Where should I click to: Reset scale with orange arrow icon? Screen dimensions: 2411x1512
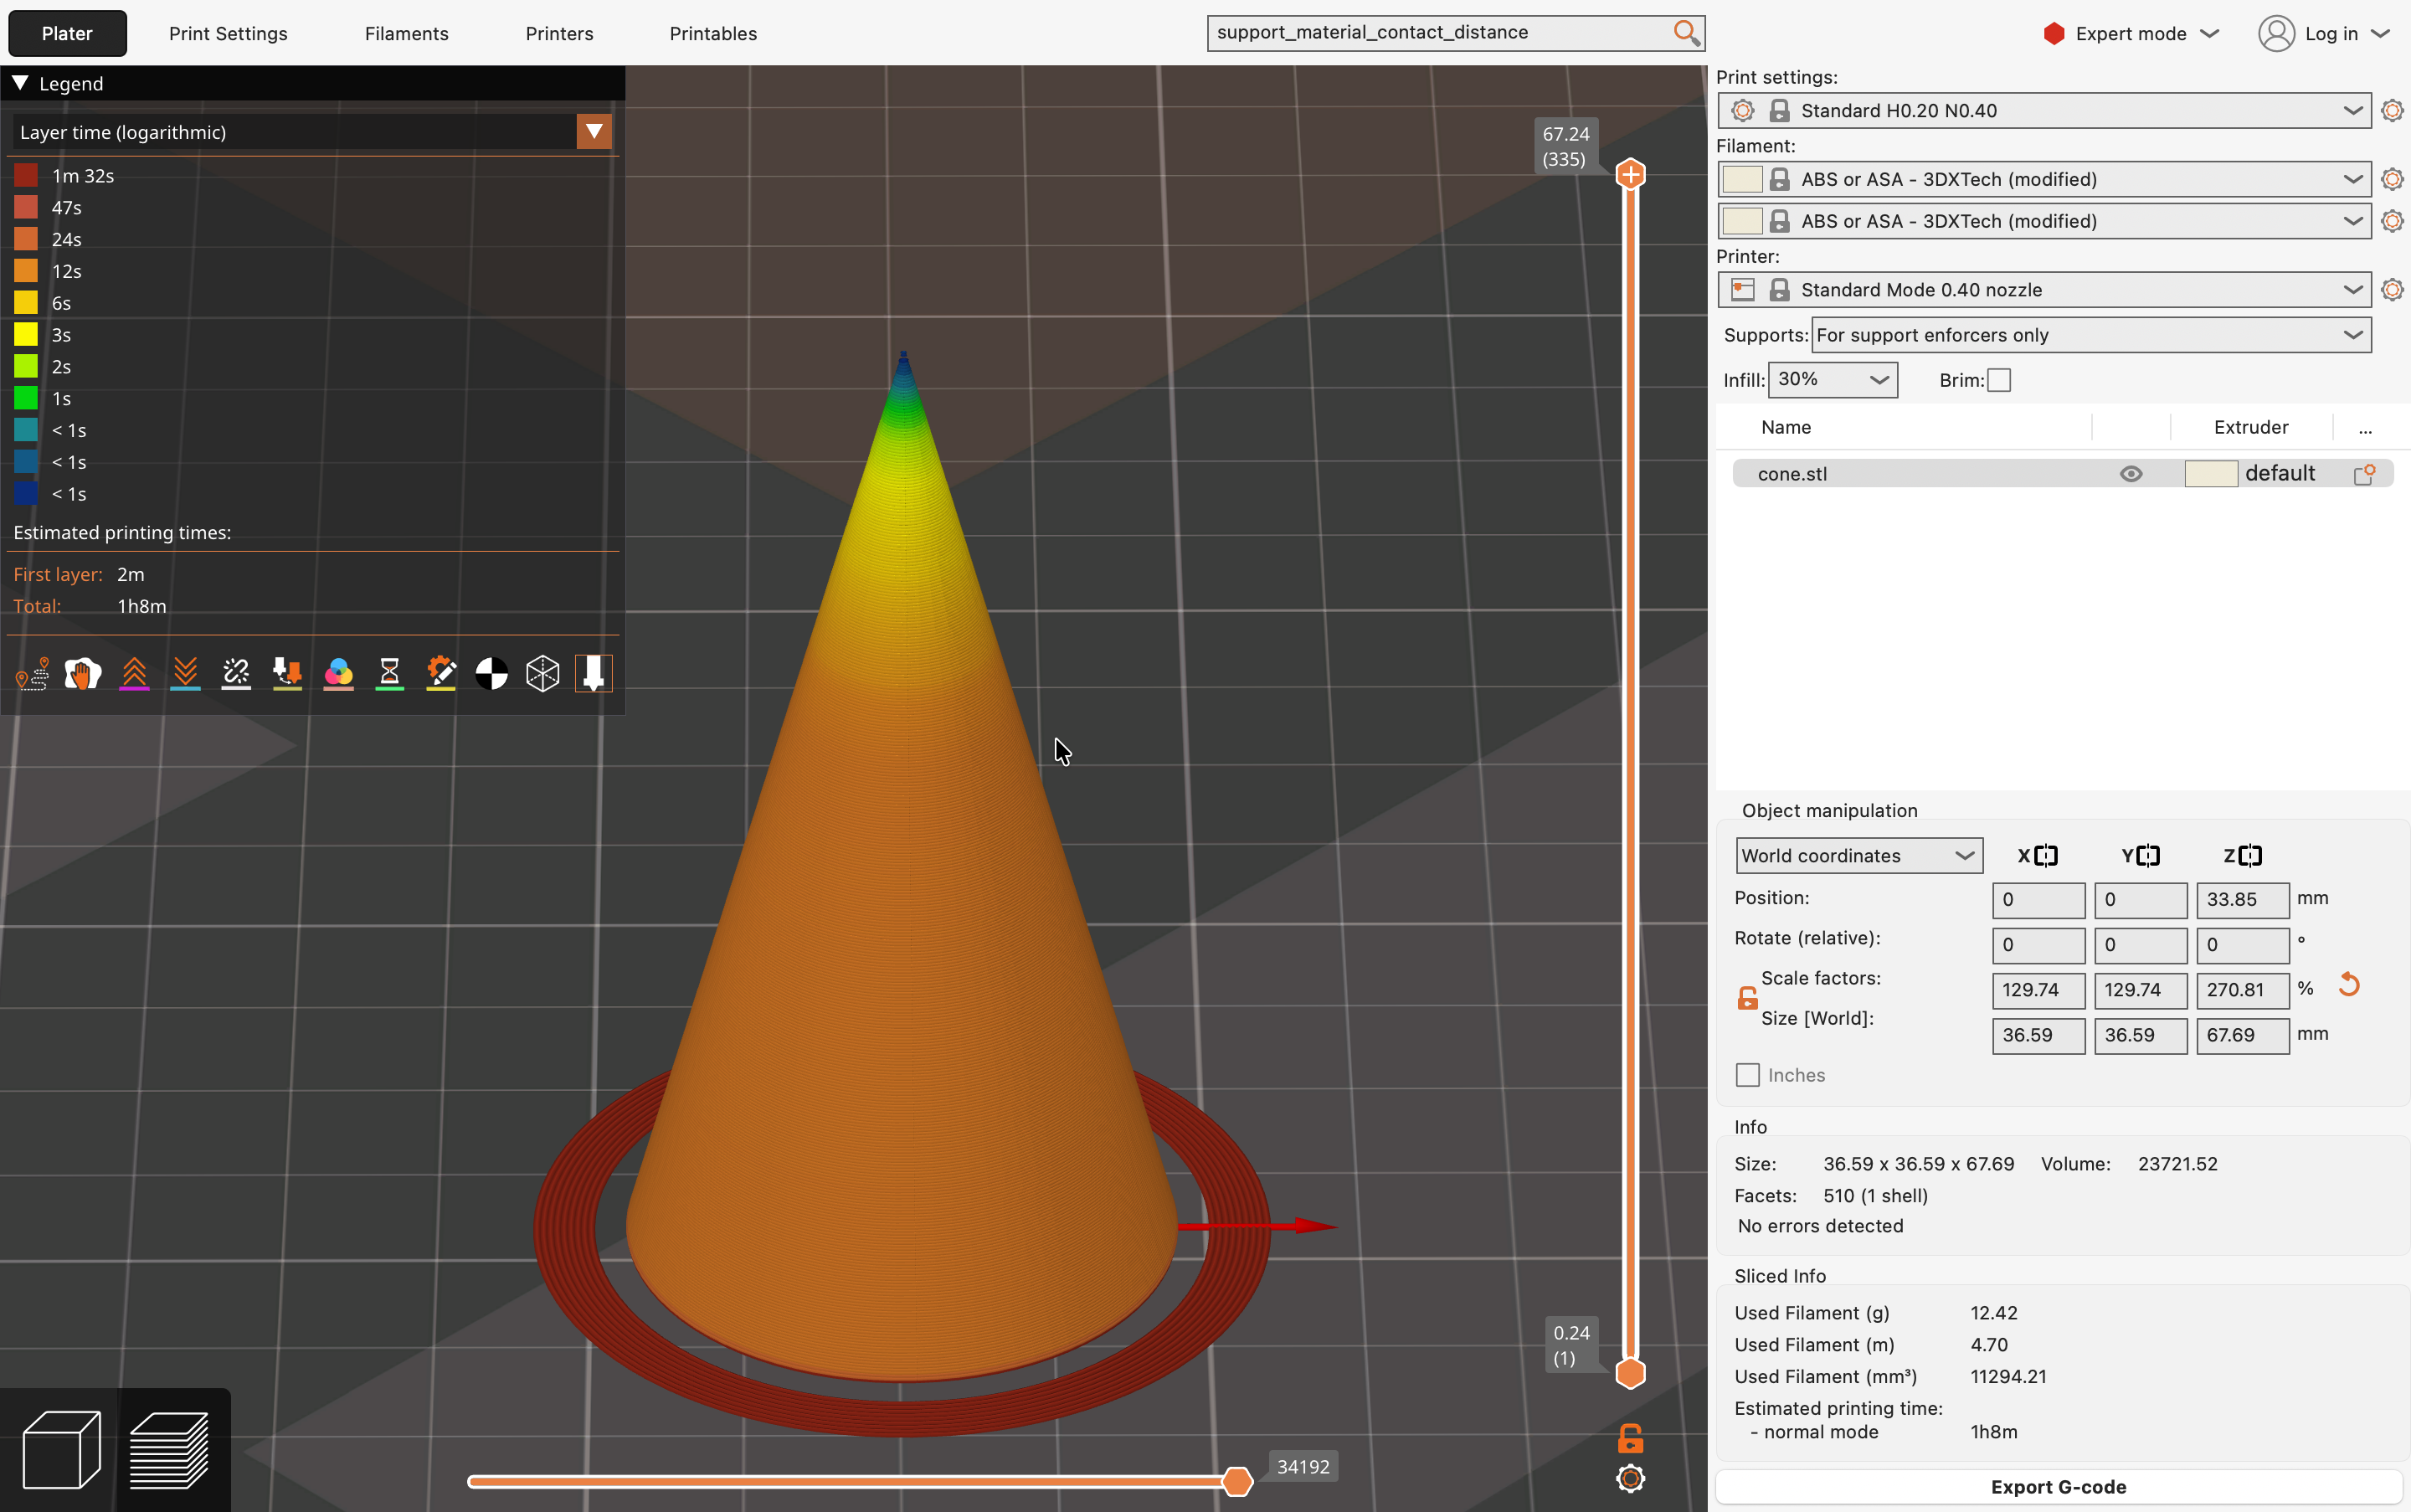tap(2349, 985)
